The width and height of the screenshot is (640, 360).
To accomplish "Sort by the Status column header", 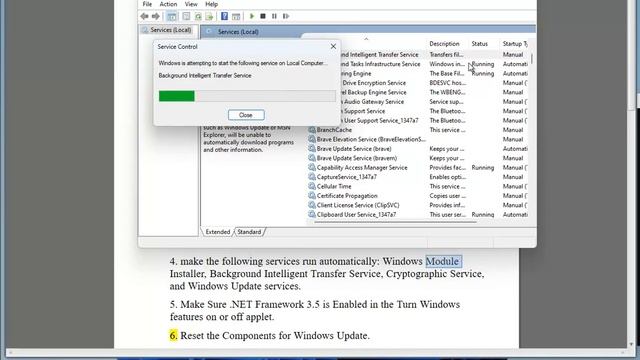I will pyautogui.click(x=480, y=44).
